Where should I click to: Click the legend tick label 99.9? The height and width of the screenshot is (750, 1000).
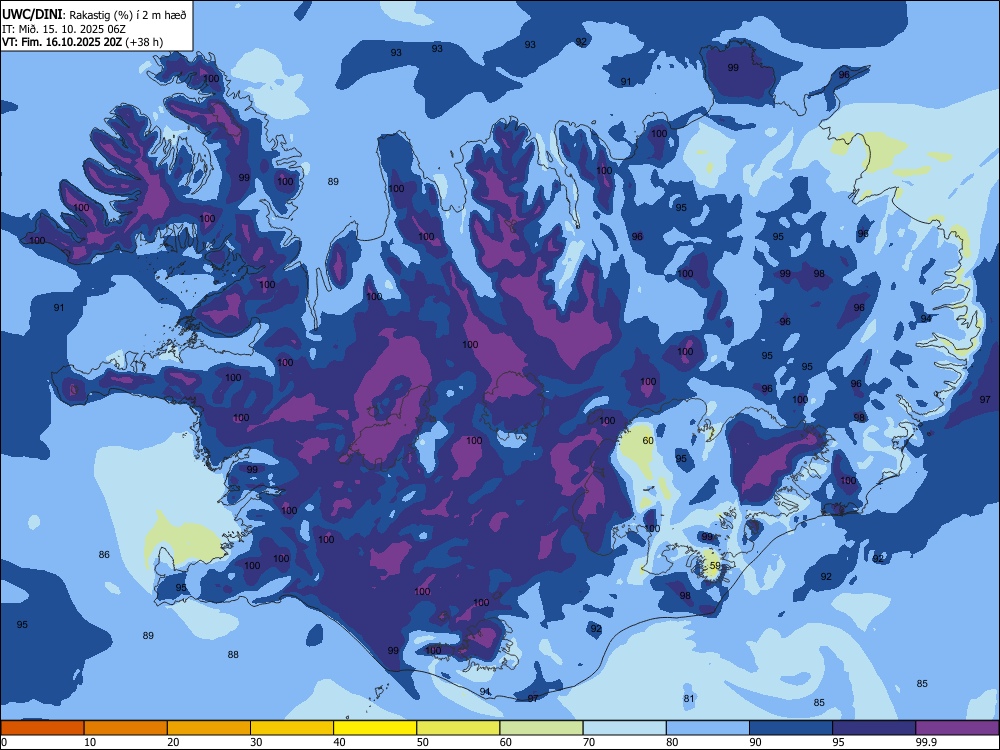pos(925,742)
